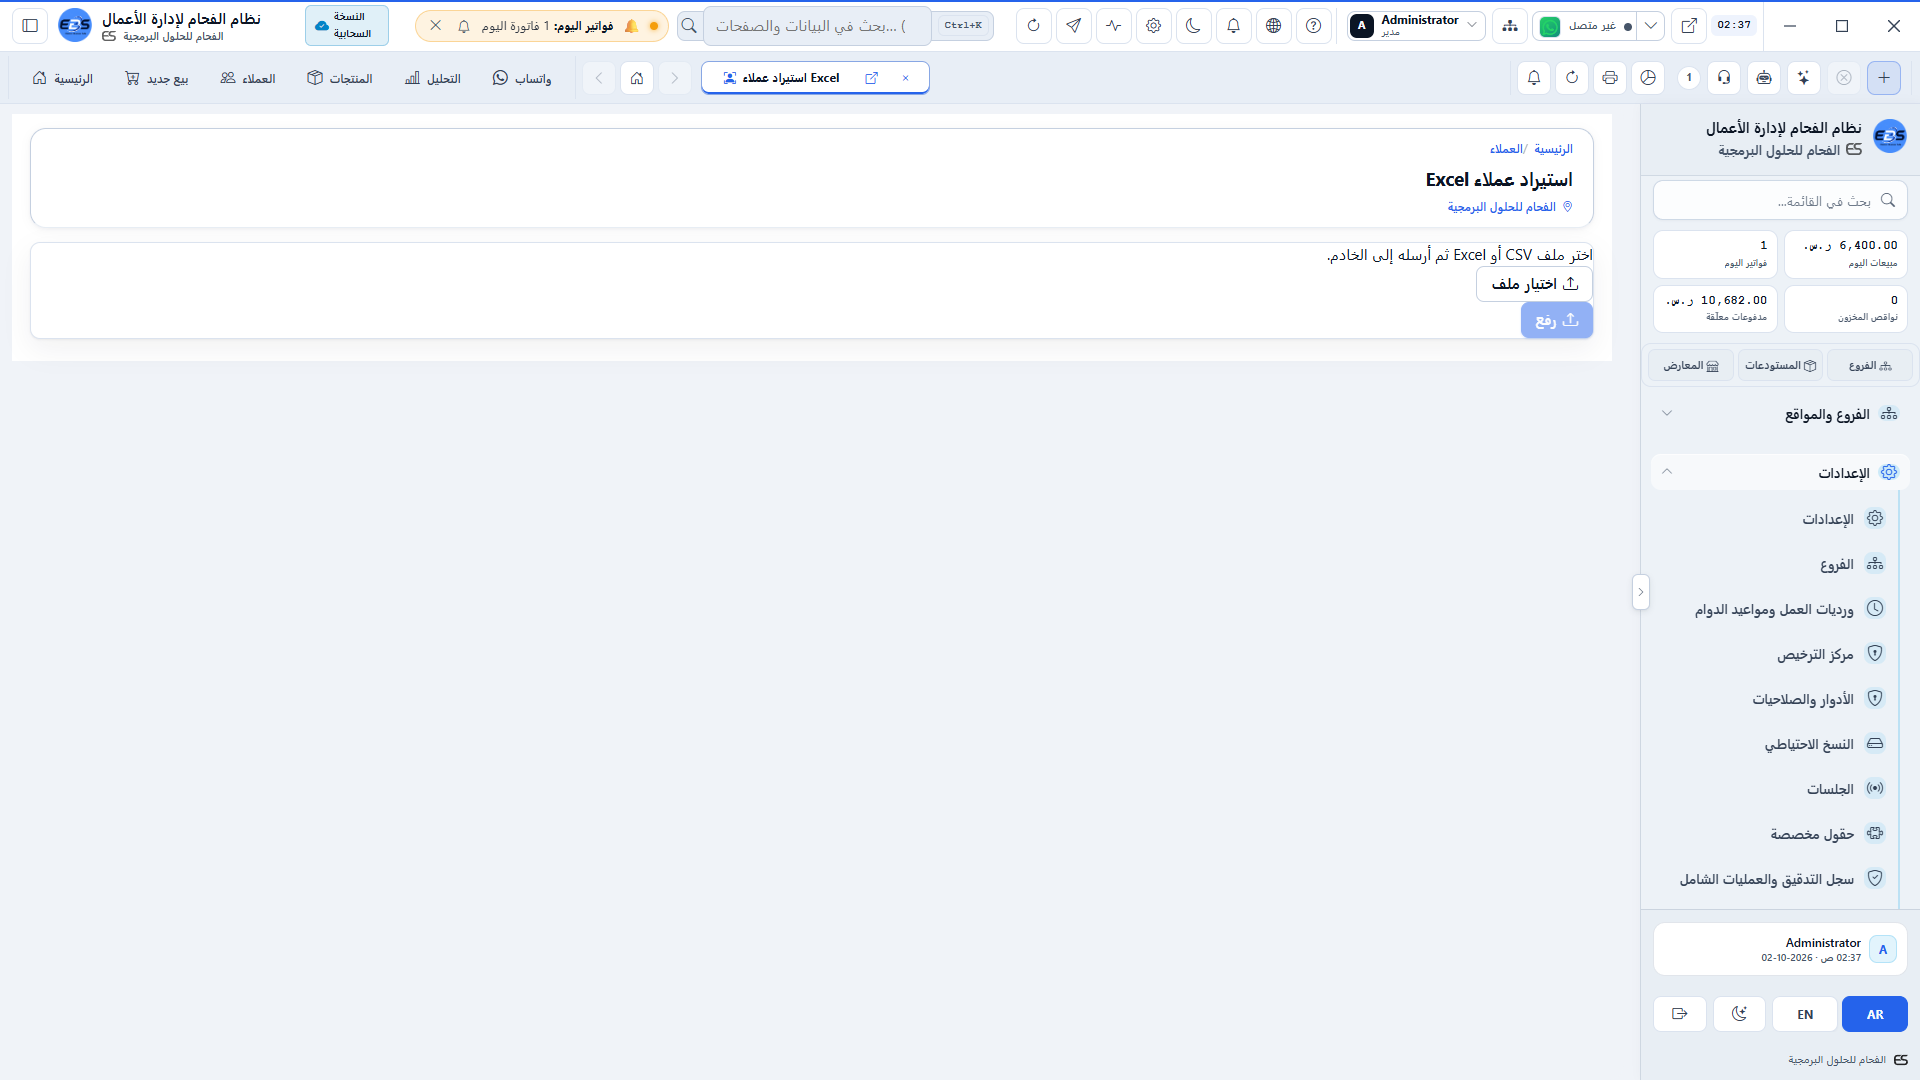This screenshot has width=1920, height=1080.
Task: Click the global data search field
Action: coord(817,26)
